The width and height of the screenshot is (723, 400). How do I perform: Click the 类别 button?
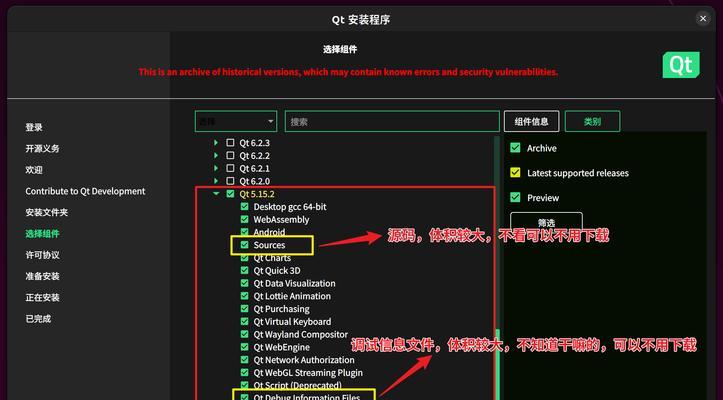click(592, 121)
